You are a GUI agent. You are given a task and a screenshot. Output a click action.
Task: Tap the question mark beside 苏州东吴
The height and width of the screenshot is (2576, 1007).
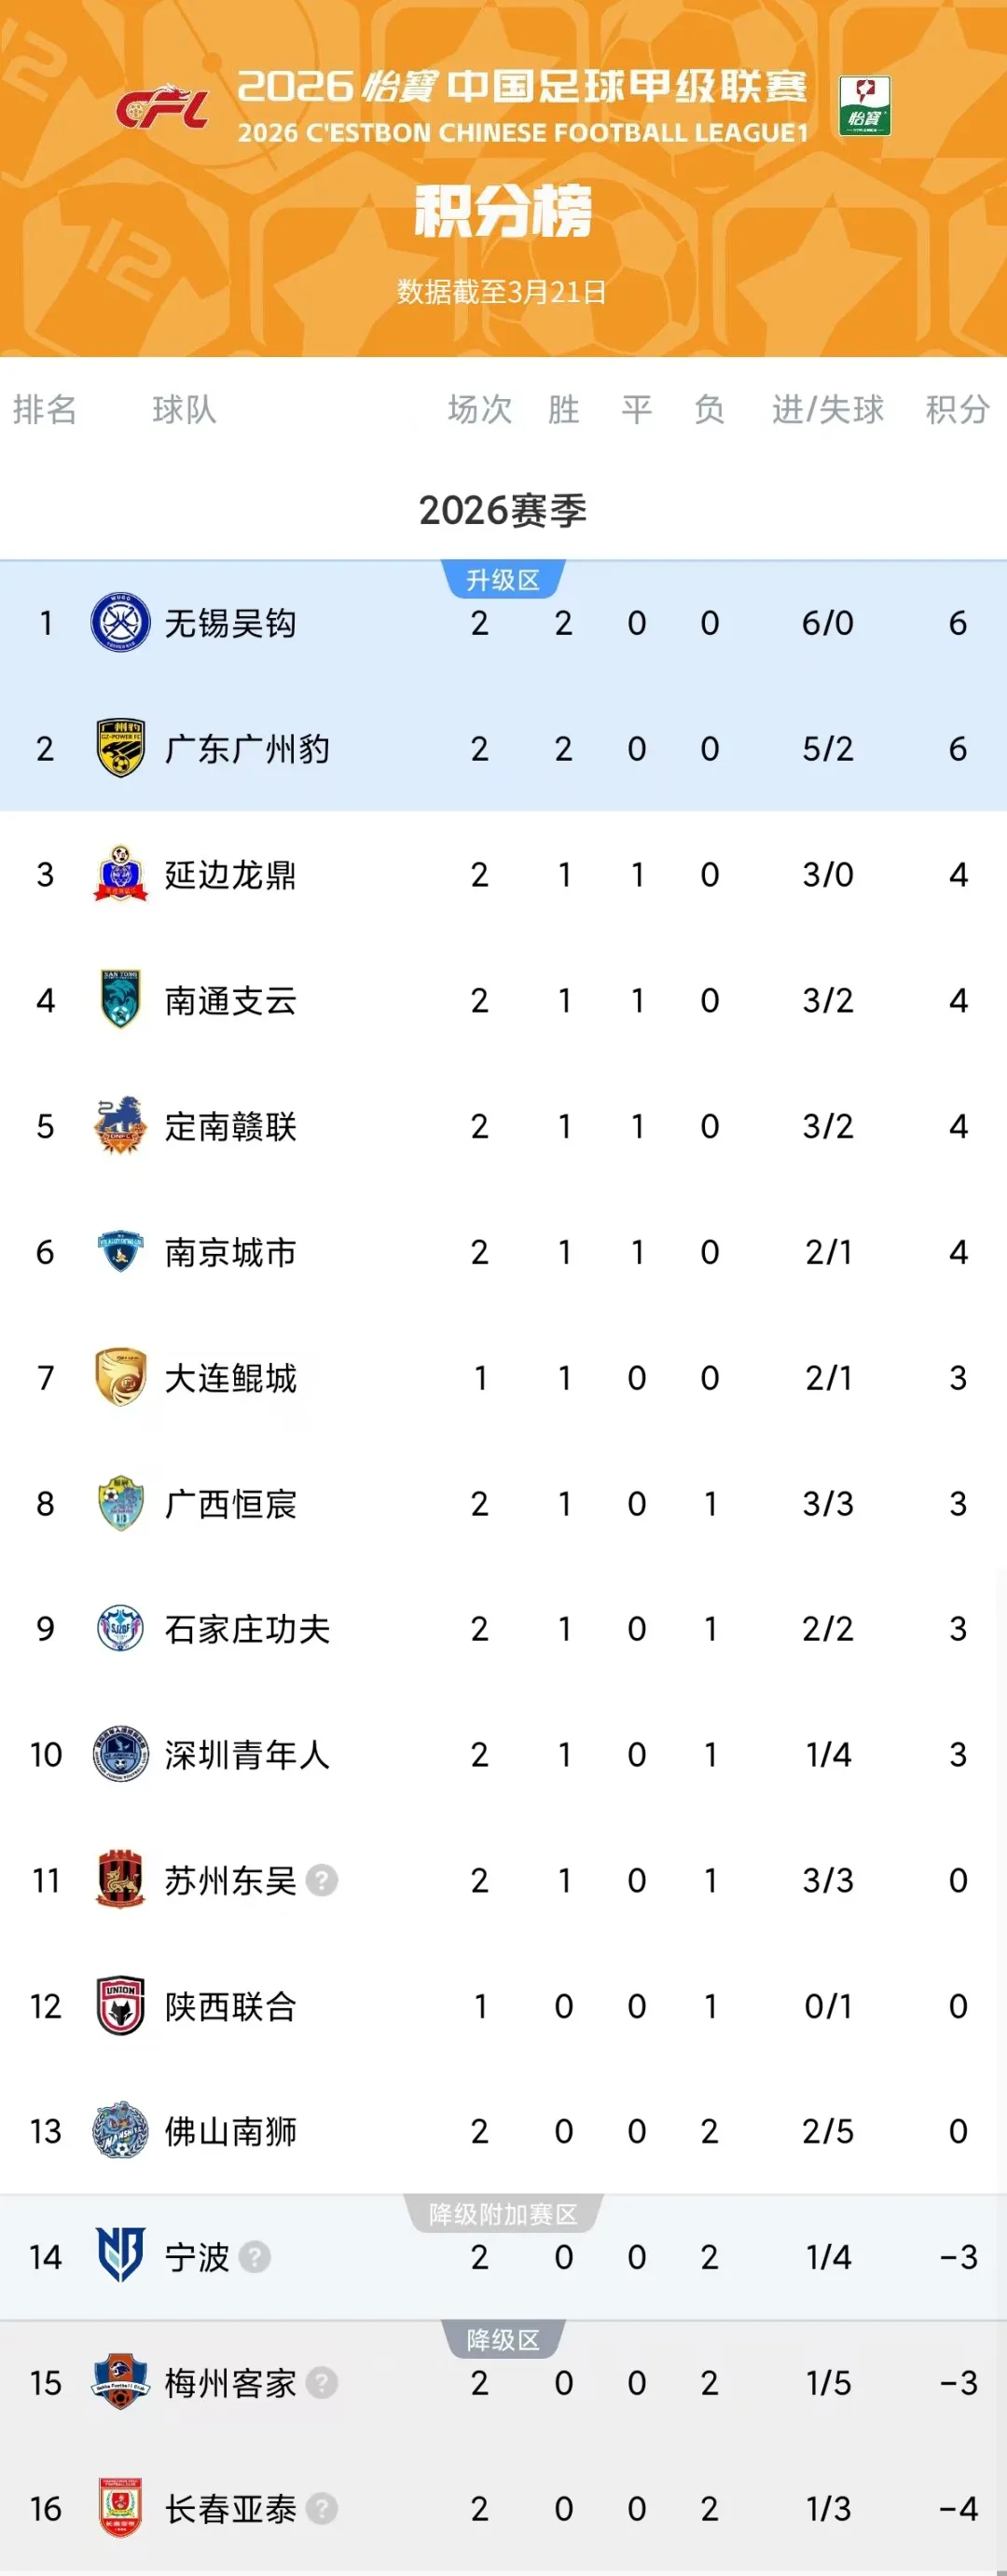(321, 1881)
